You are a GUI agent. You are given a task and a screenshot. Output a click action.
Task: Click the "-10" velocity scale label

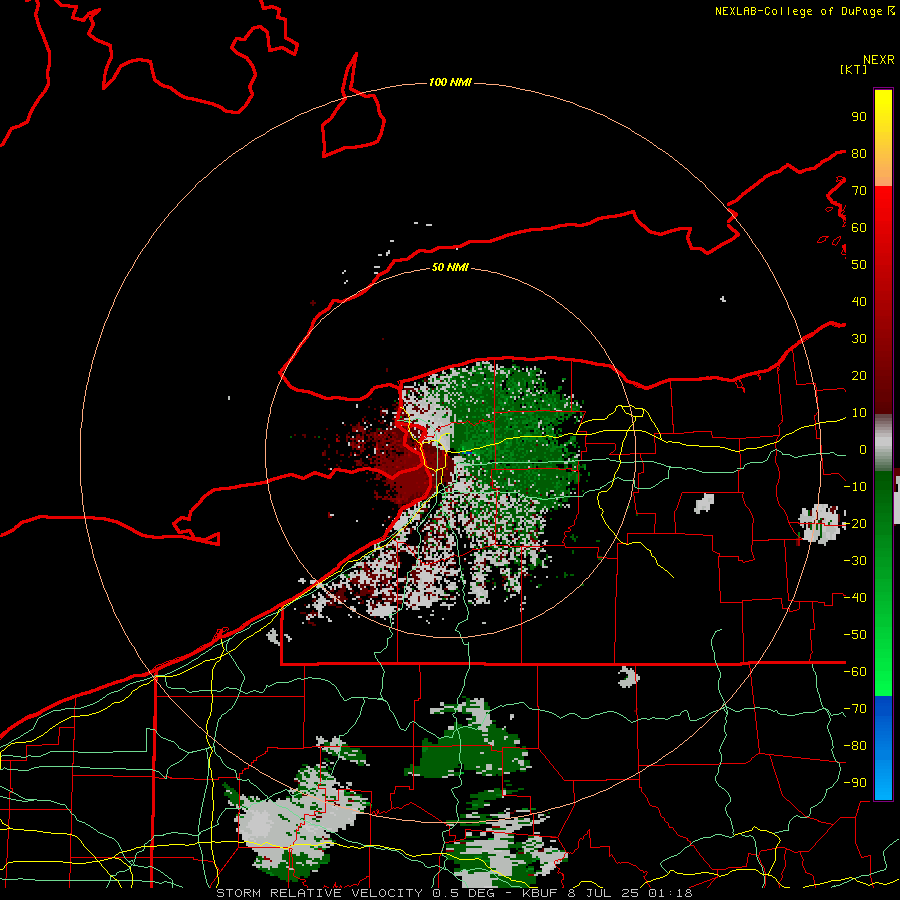[855, 487]
